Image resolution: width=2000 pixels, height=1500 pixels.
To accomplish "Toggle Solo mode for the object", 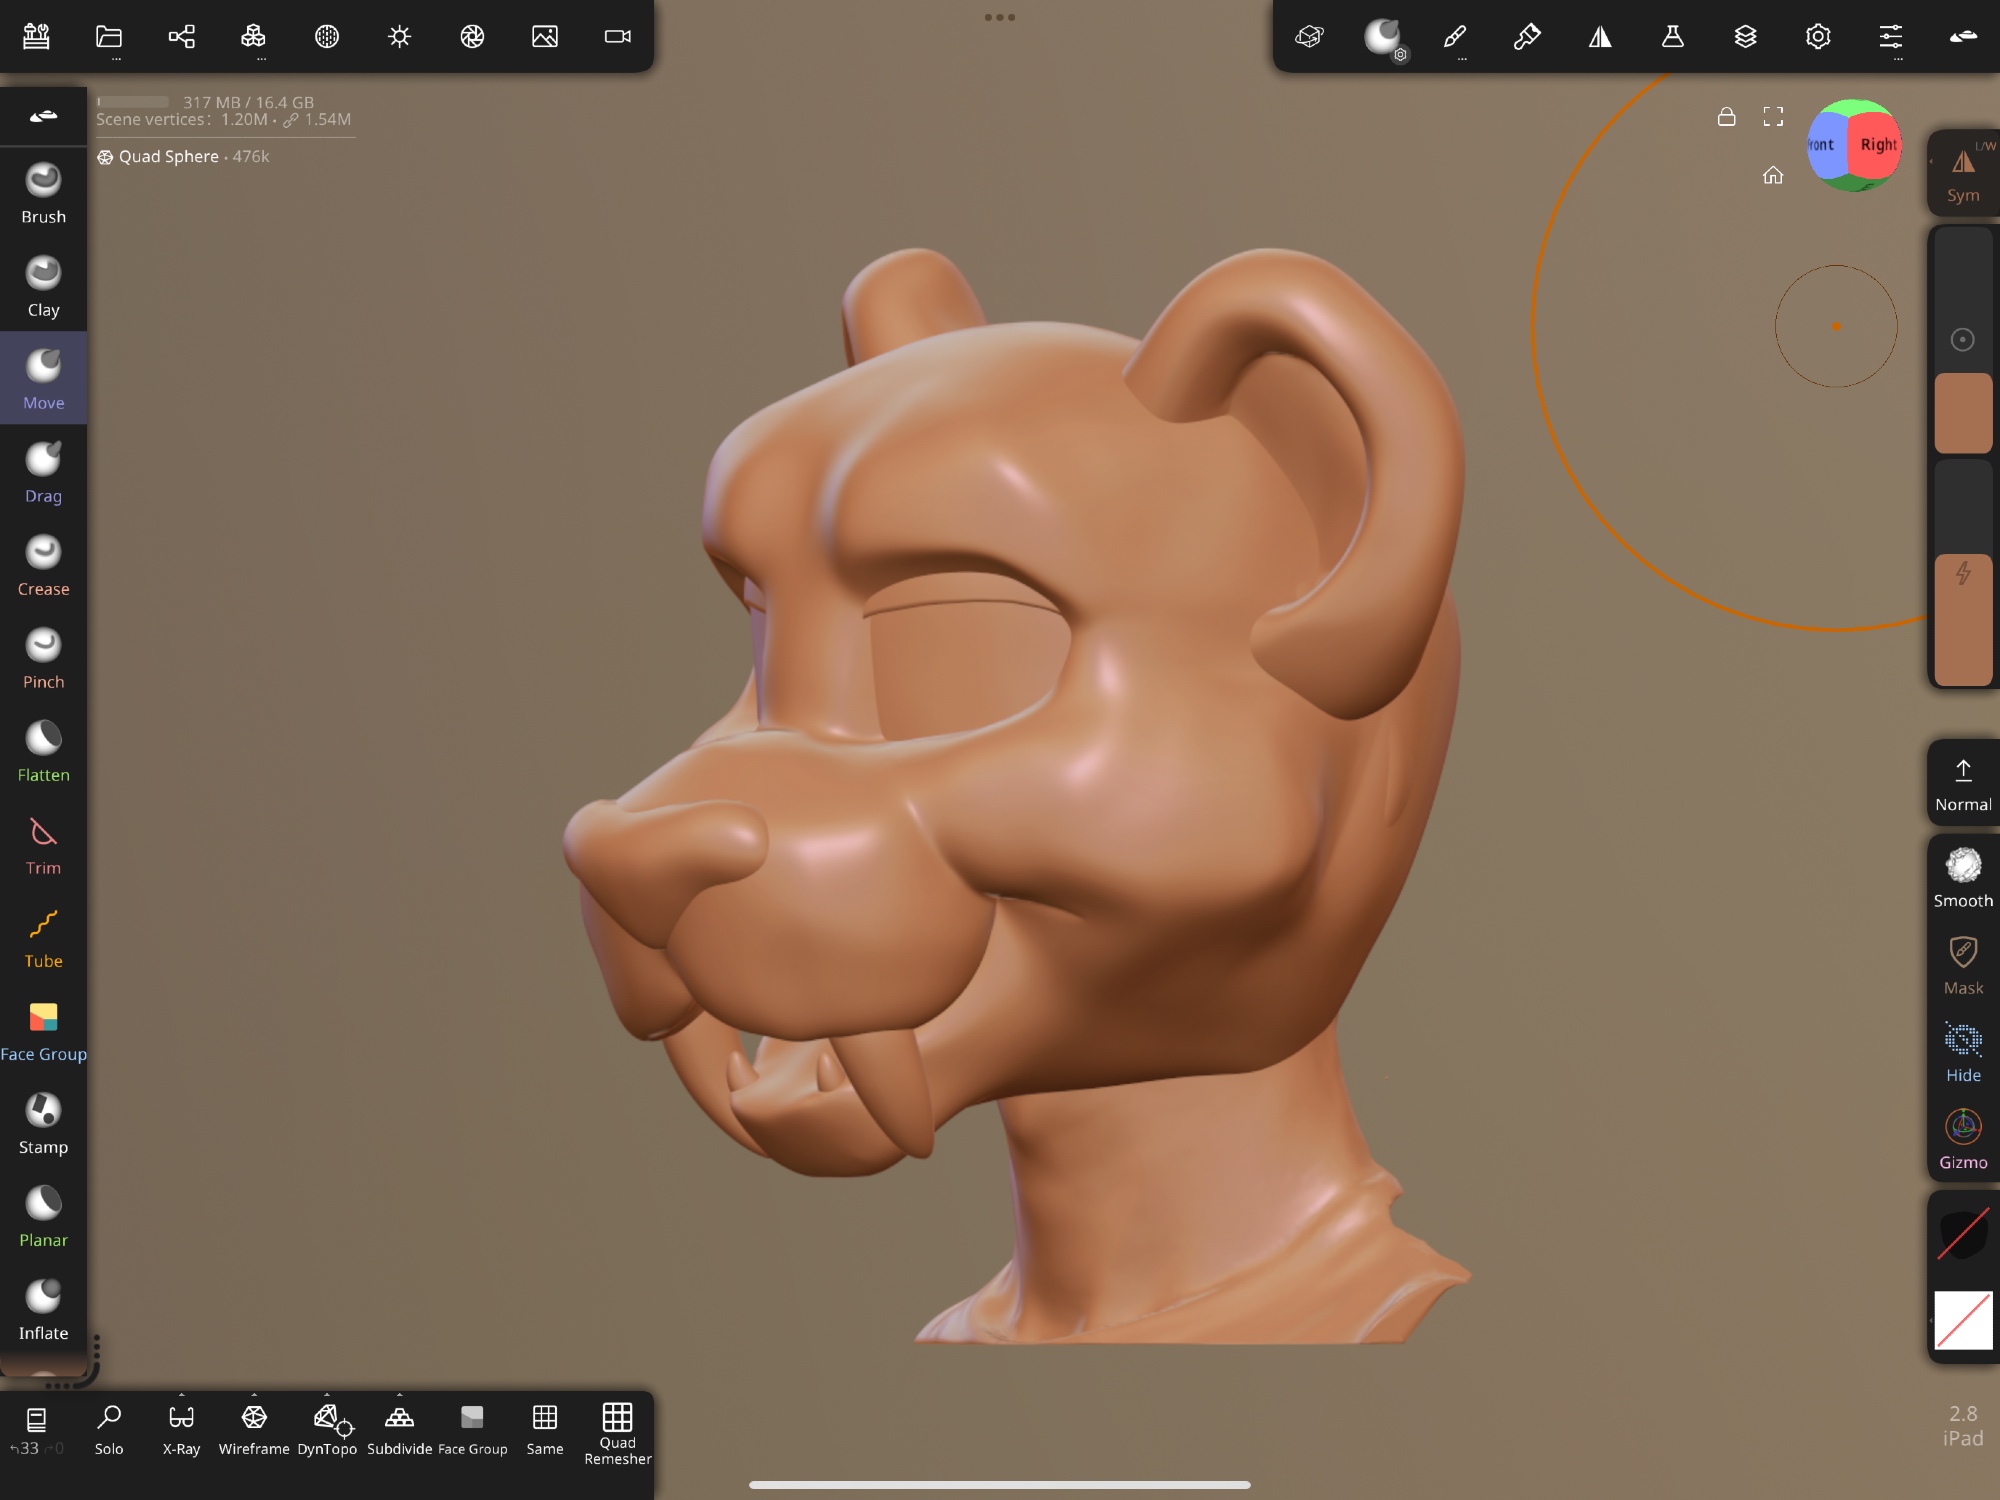I will coord(109,1427).
